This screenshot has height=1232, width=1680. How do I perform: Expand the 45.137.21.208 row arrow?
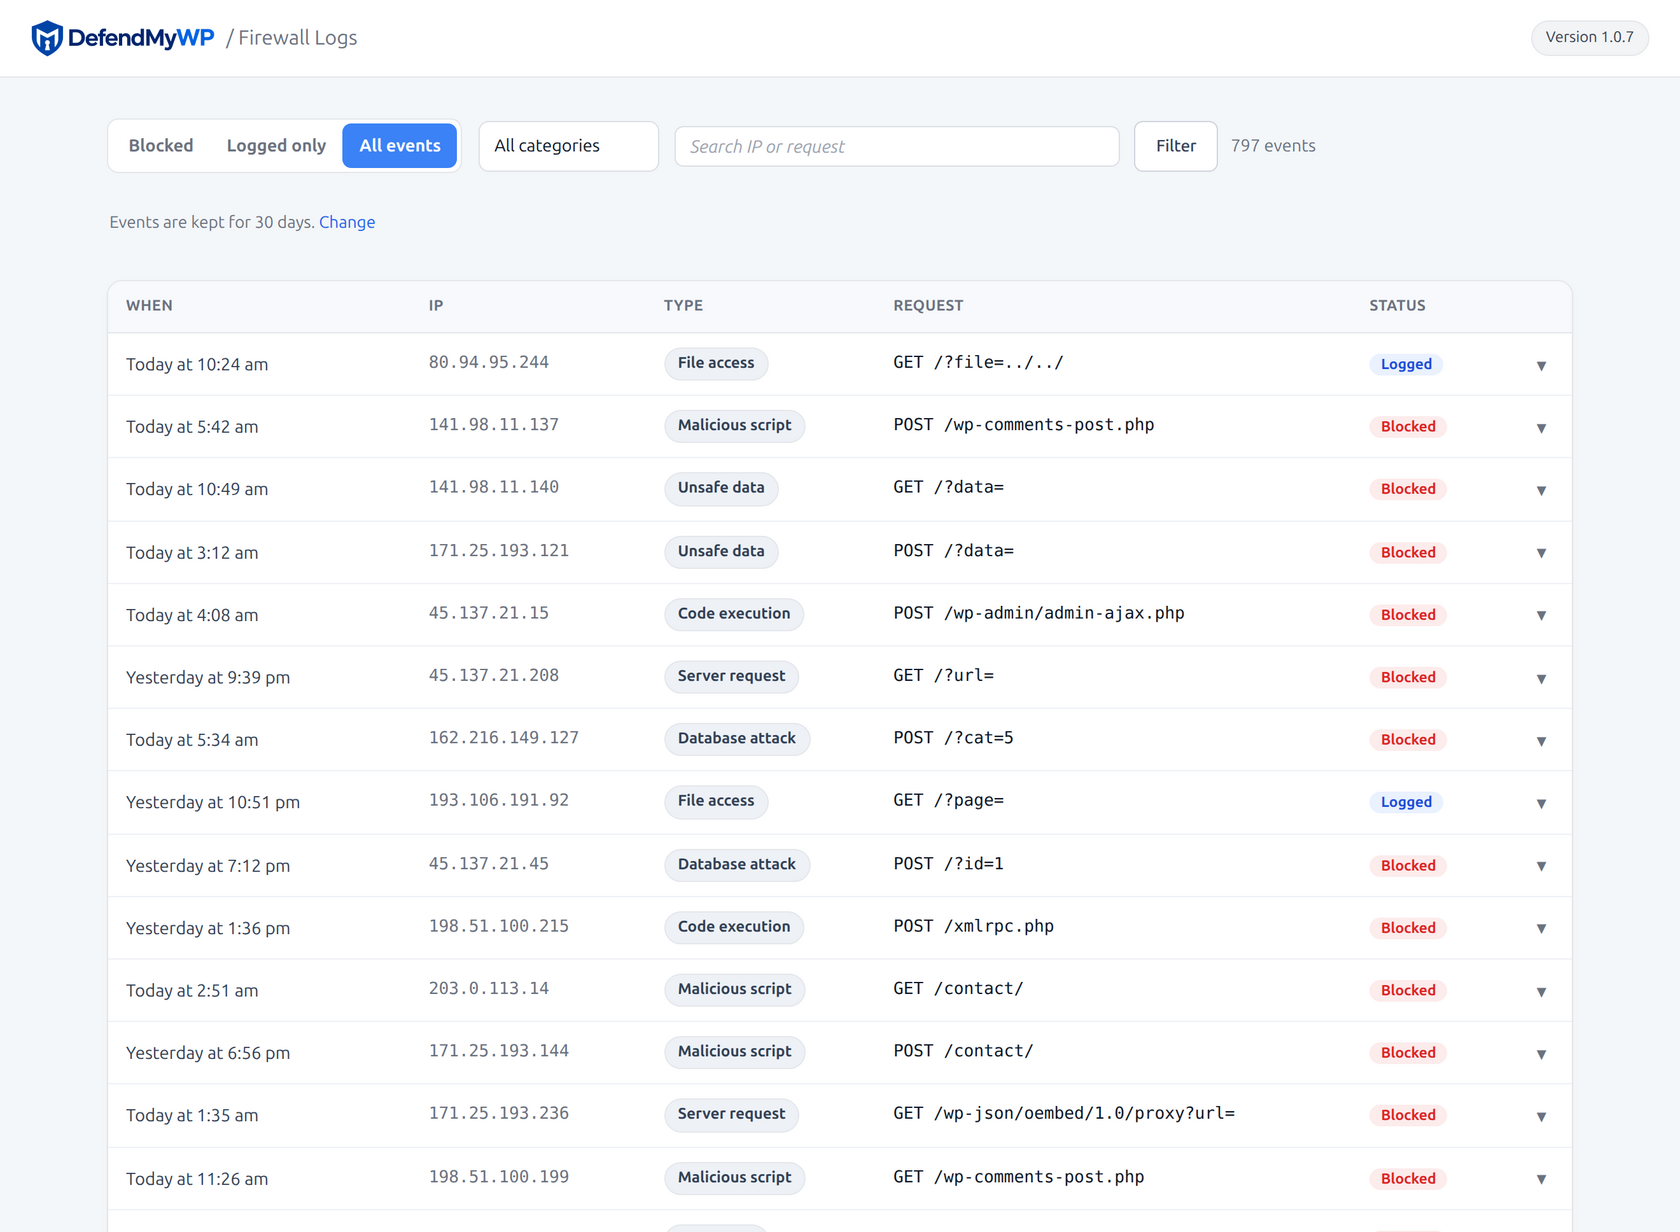coord(1541,678)
